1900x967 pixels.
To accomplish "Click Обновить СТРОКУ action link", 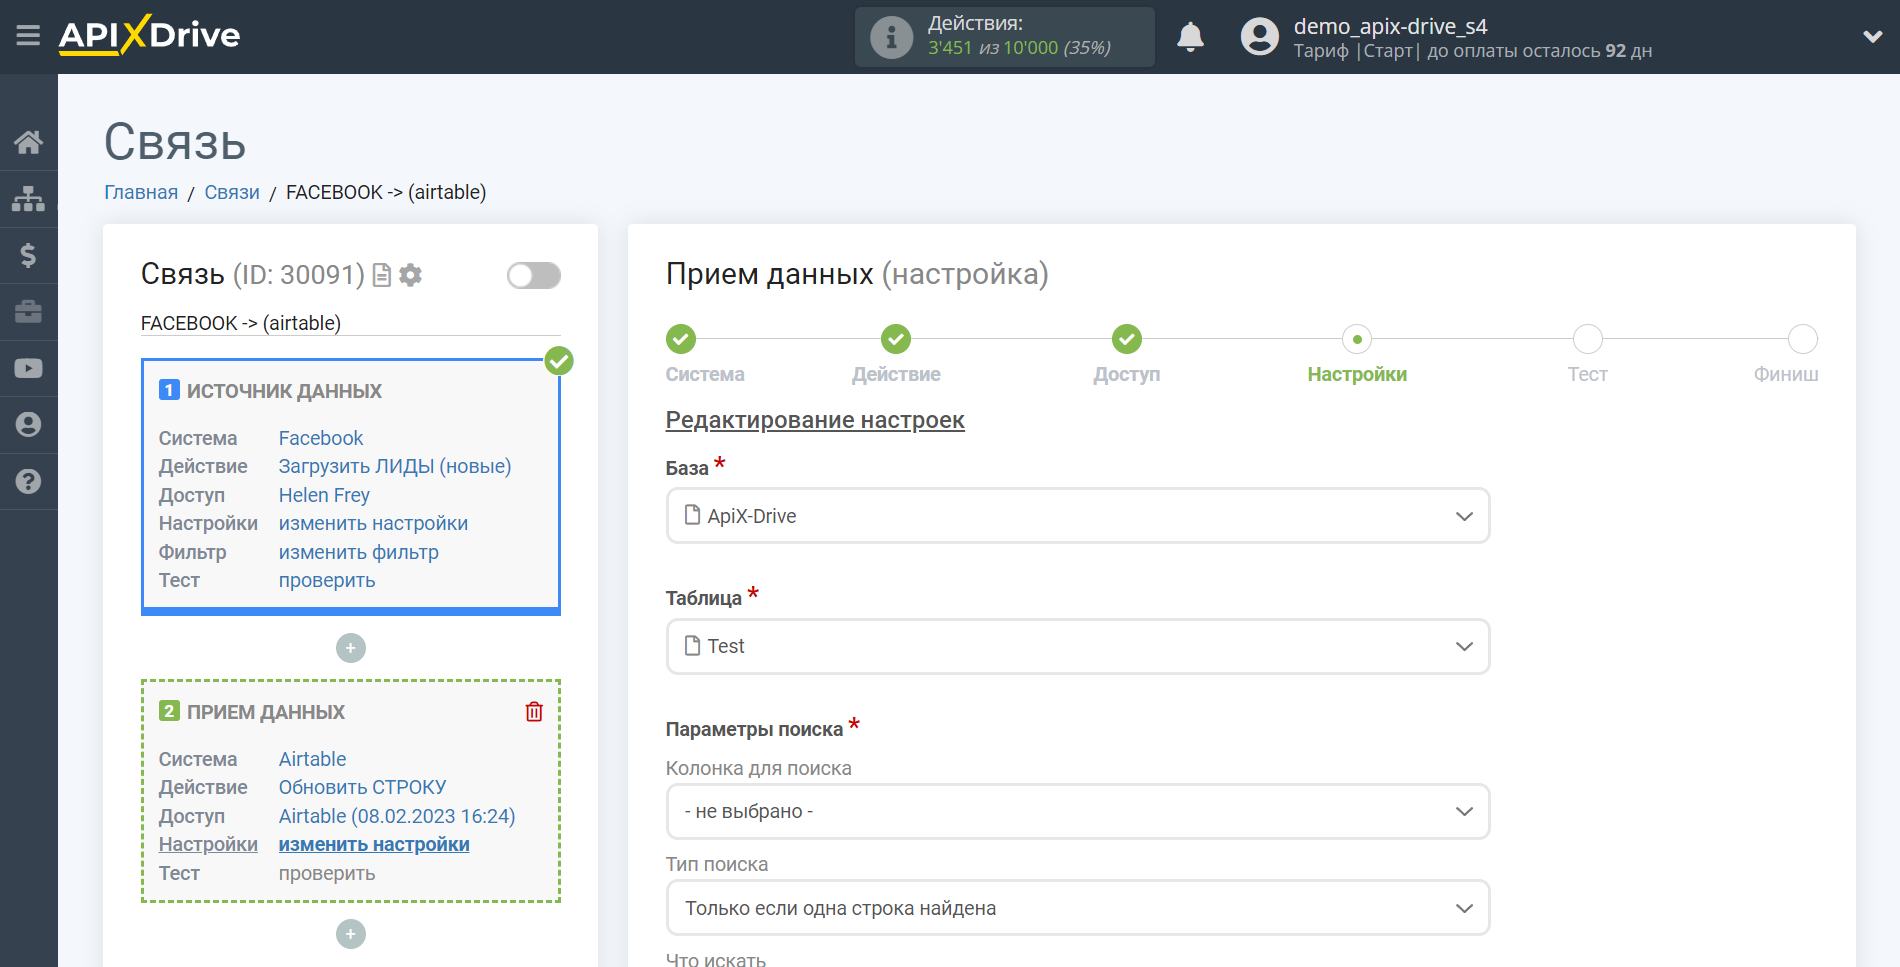I will (x=362, y=787).
